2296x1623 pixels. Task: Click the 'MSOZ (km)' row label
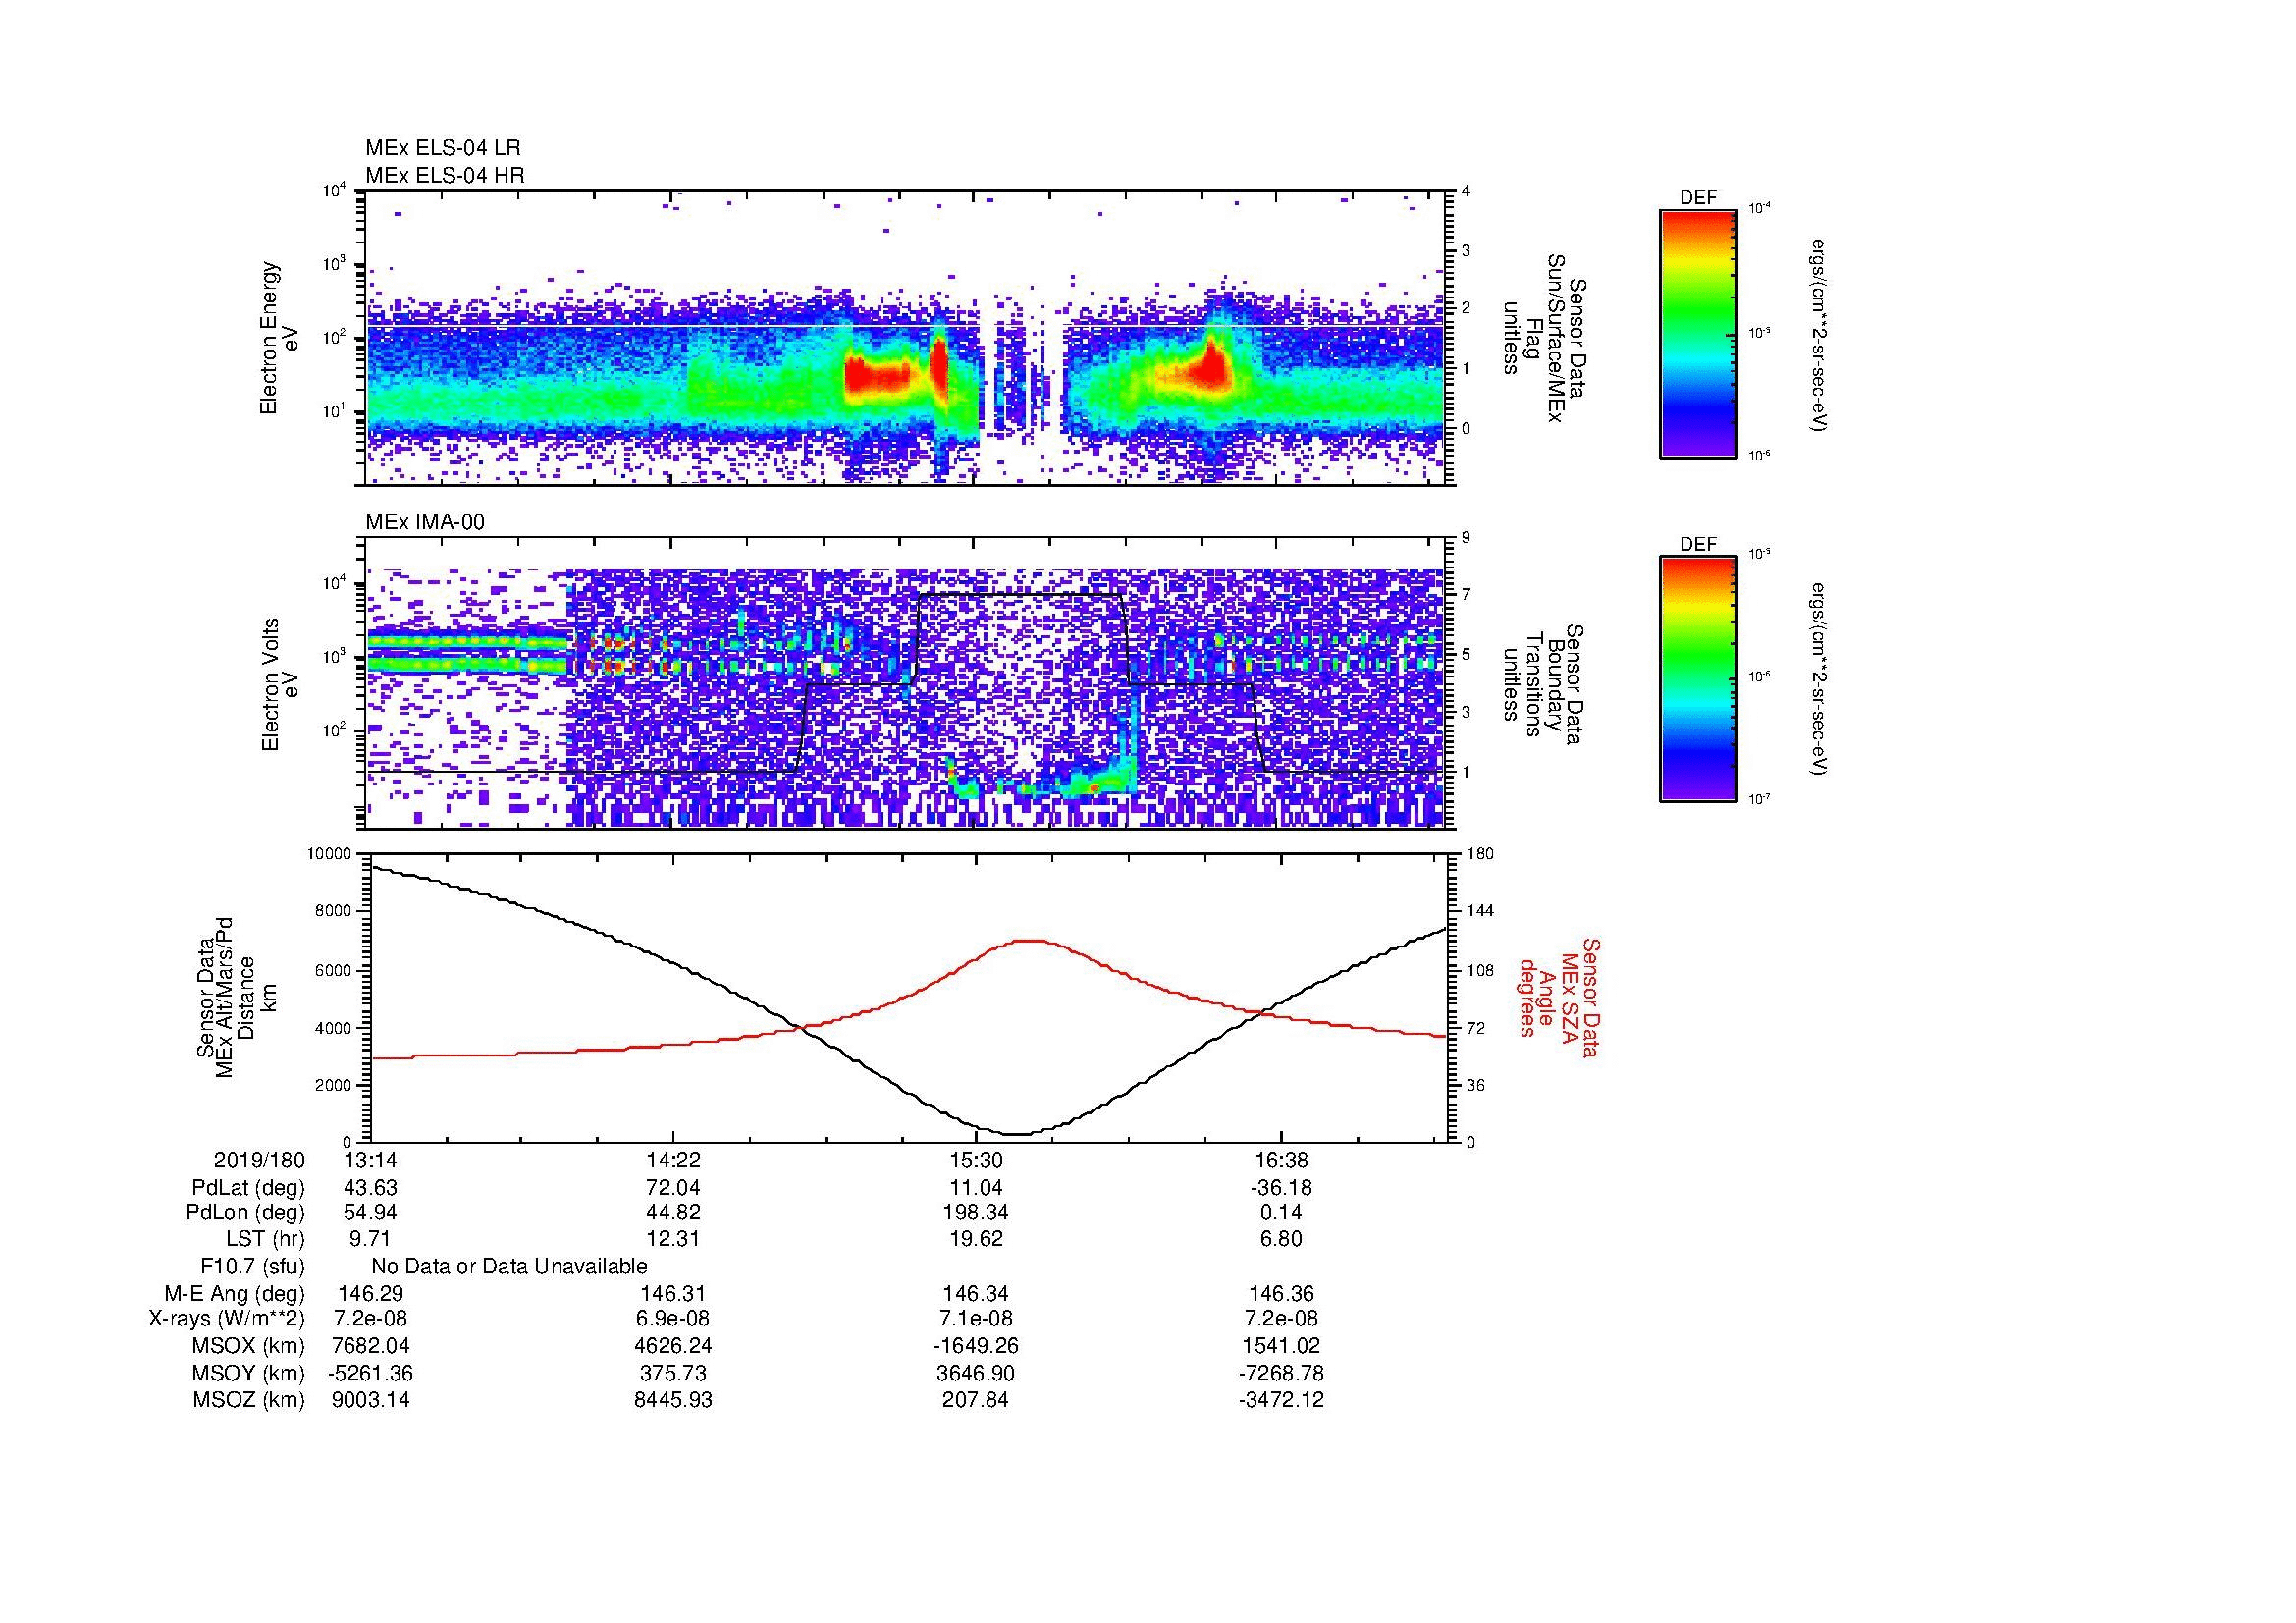click(249, 1400)
